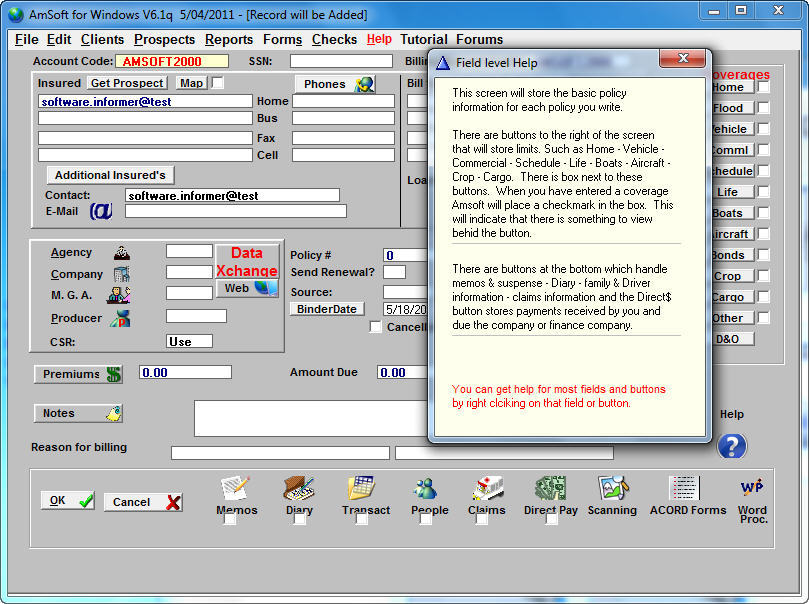Click the AmSoft globe title bar icon

click(x=16, y=14)
